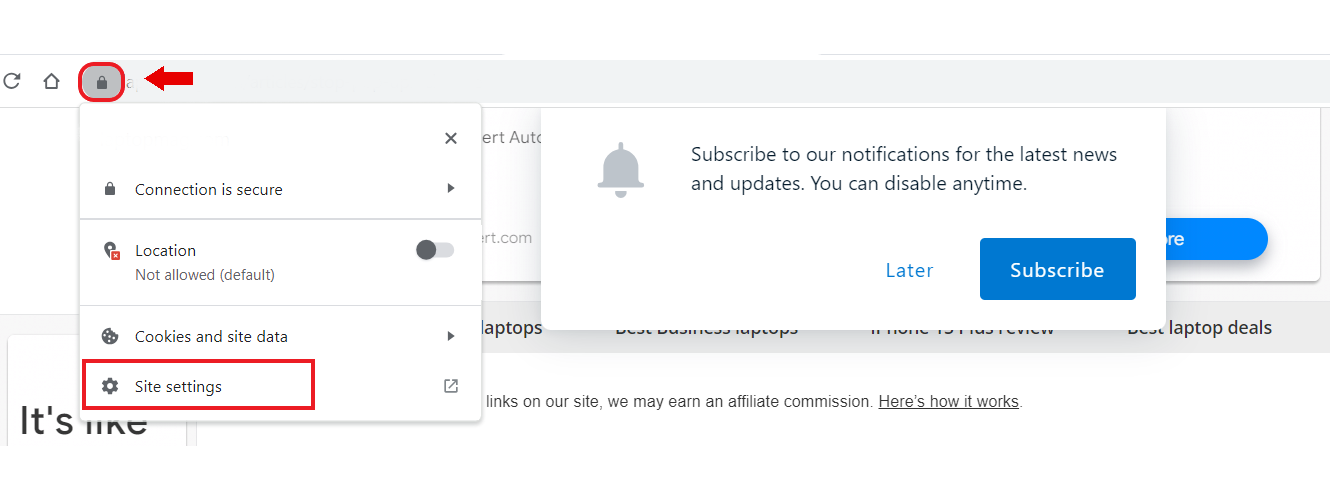
Task: Click the external link icon for Site settings
Action: coord(451,386)
